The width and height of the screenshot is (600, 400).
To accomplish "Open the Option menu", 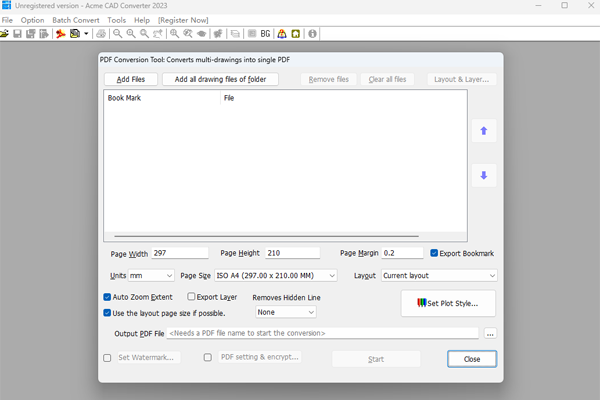I will point(33,20).
